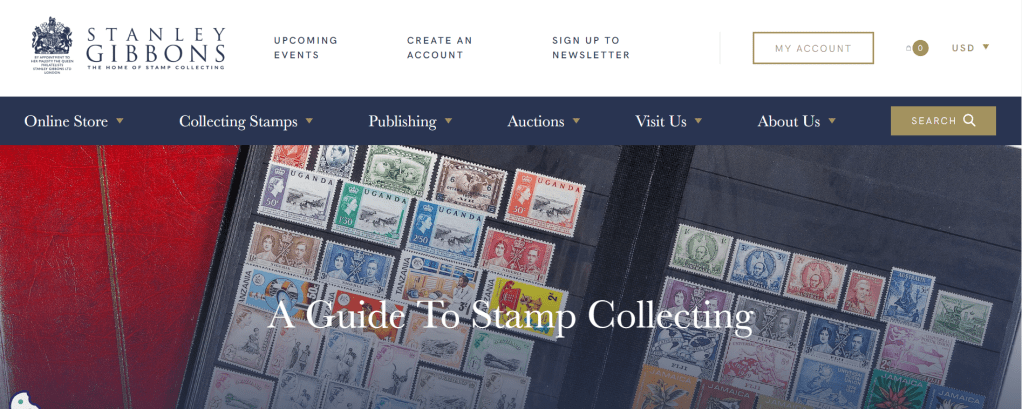
Task: Follow the Sign Up To Newsletter link
Action: pyautogui.click(x=591, y=48)
